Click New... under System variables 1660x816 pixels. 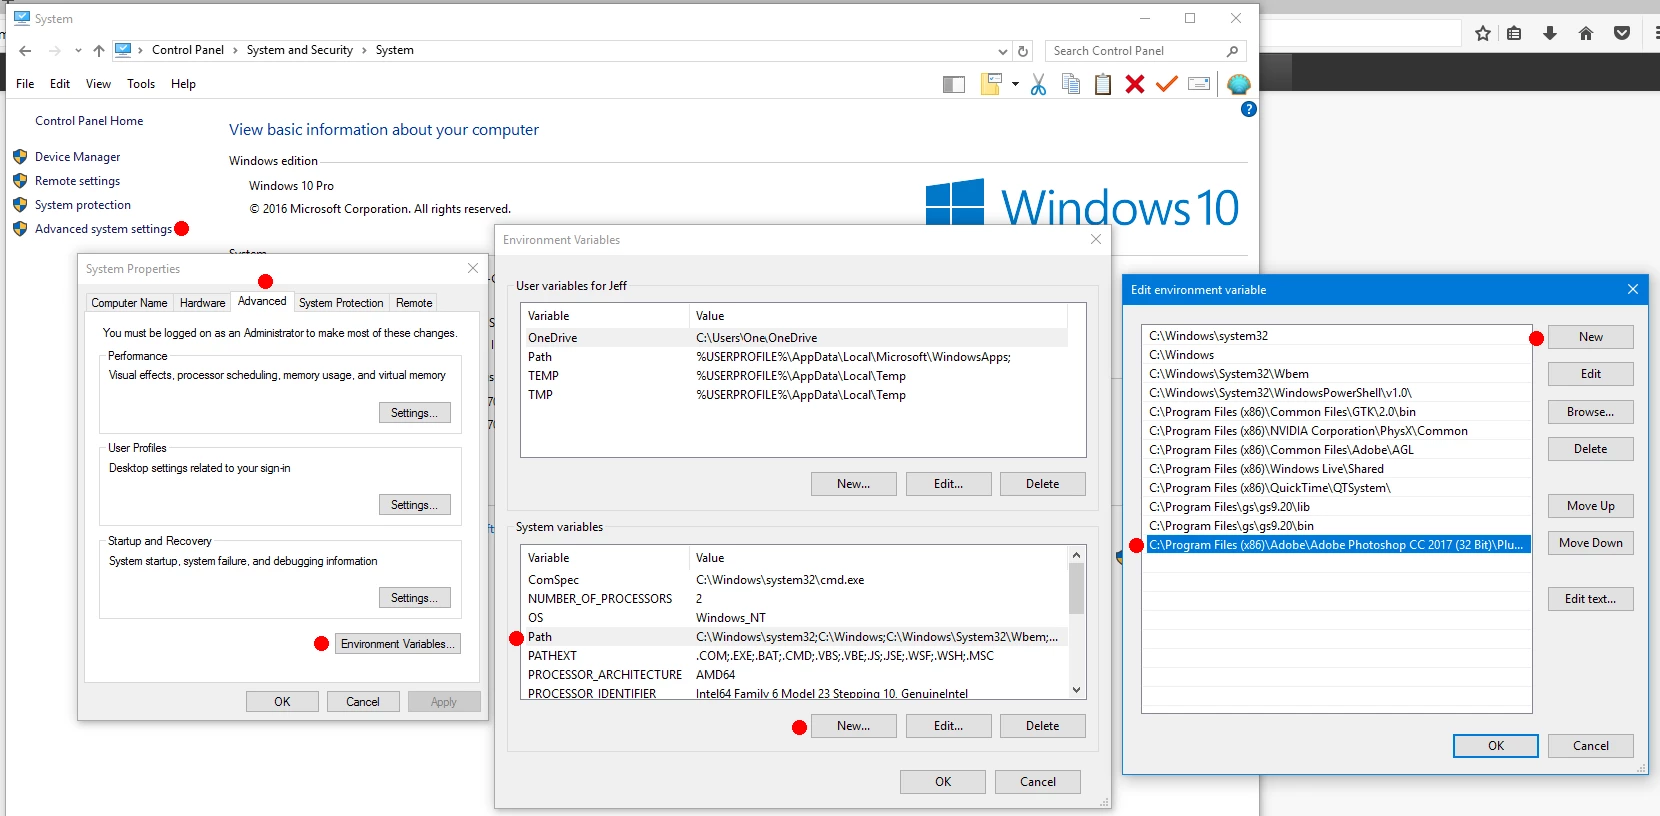[x=853, y=726]
